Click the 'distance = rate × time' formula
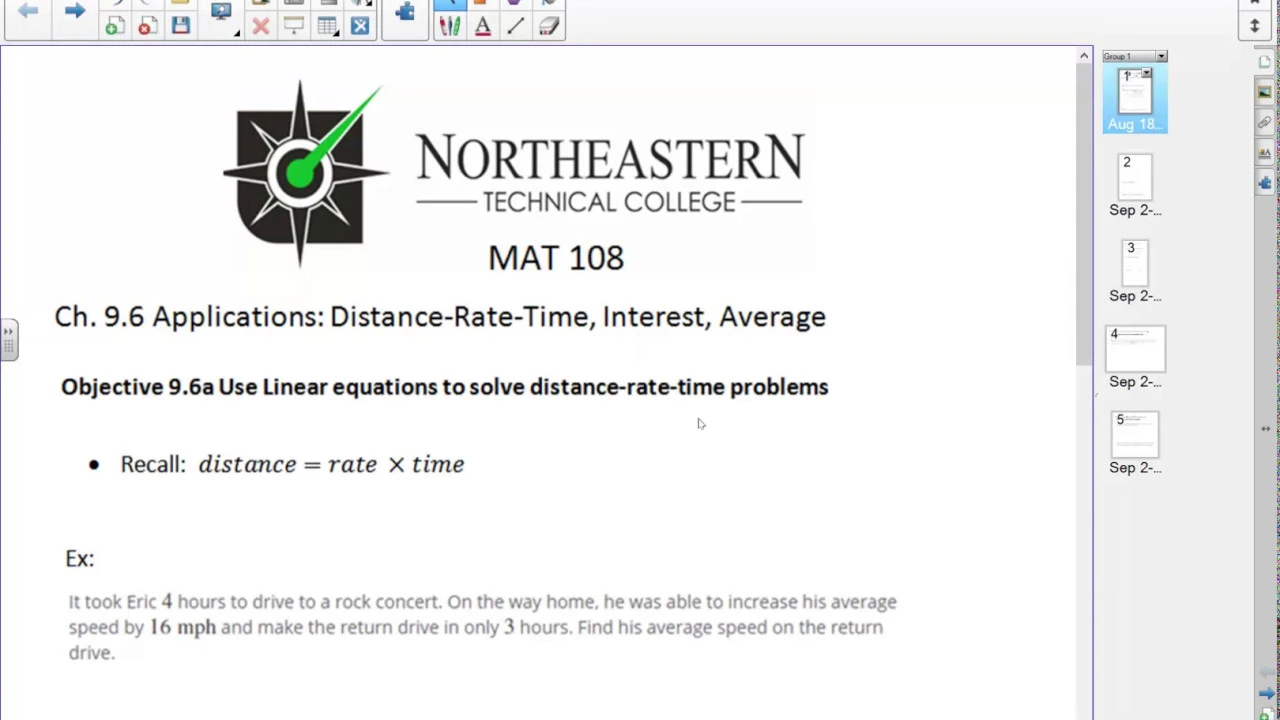Screen dimensions: 1280x720 tap(331, 464)
